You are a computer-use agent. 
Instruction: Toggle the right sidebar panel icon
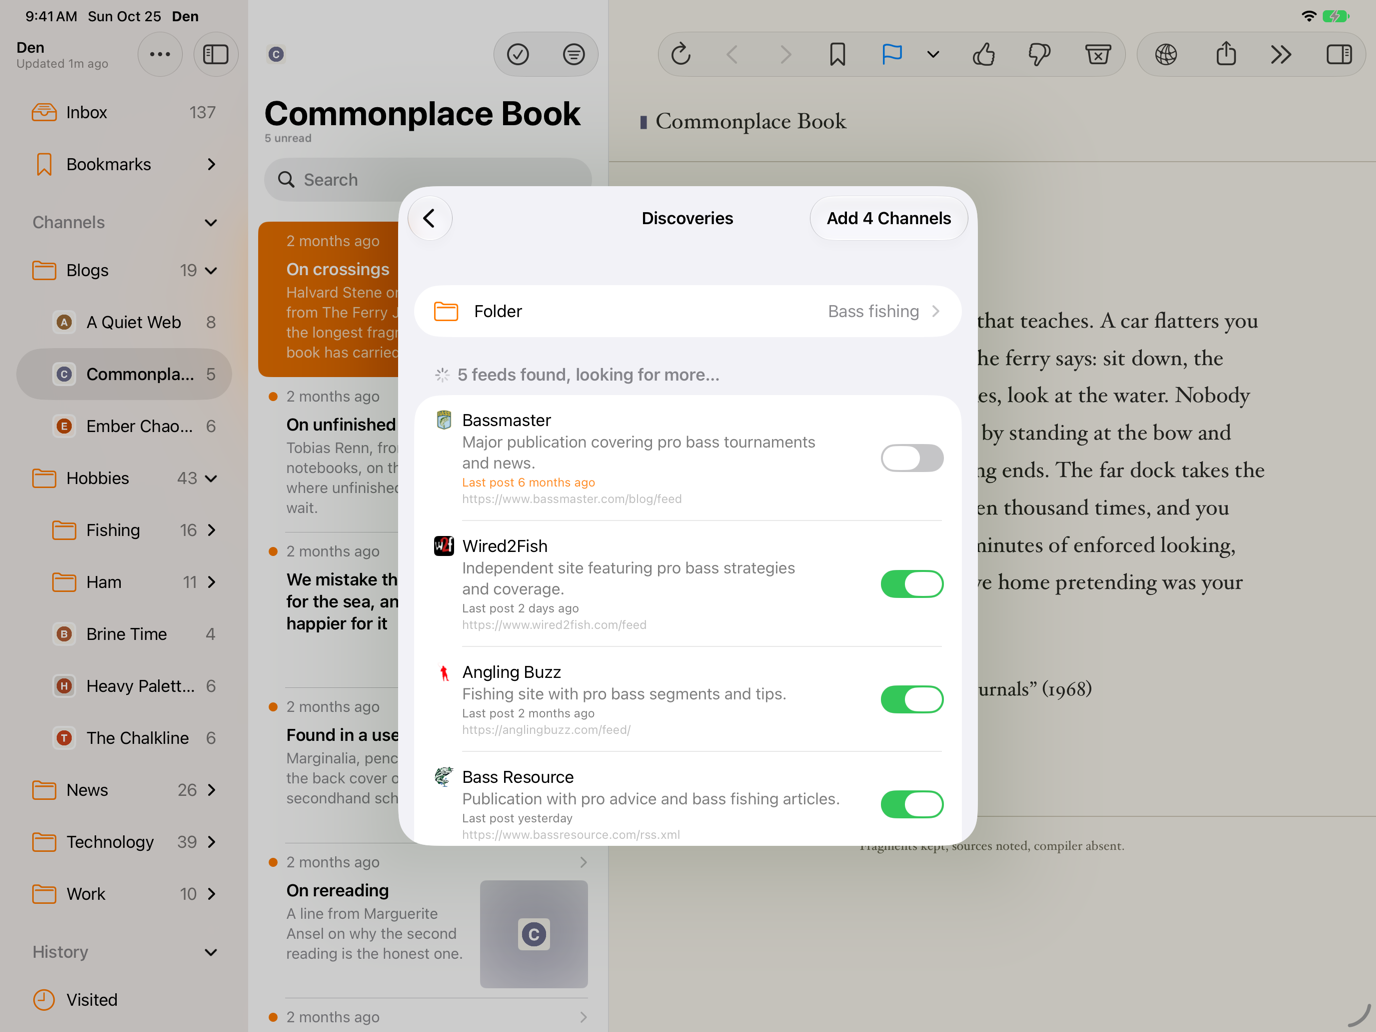1339,54
